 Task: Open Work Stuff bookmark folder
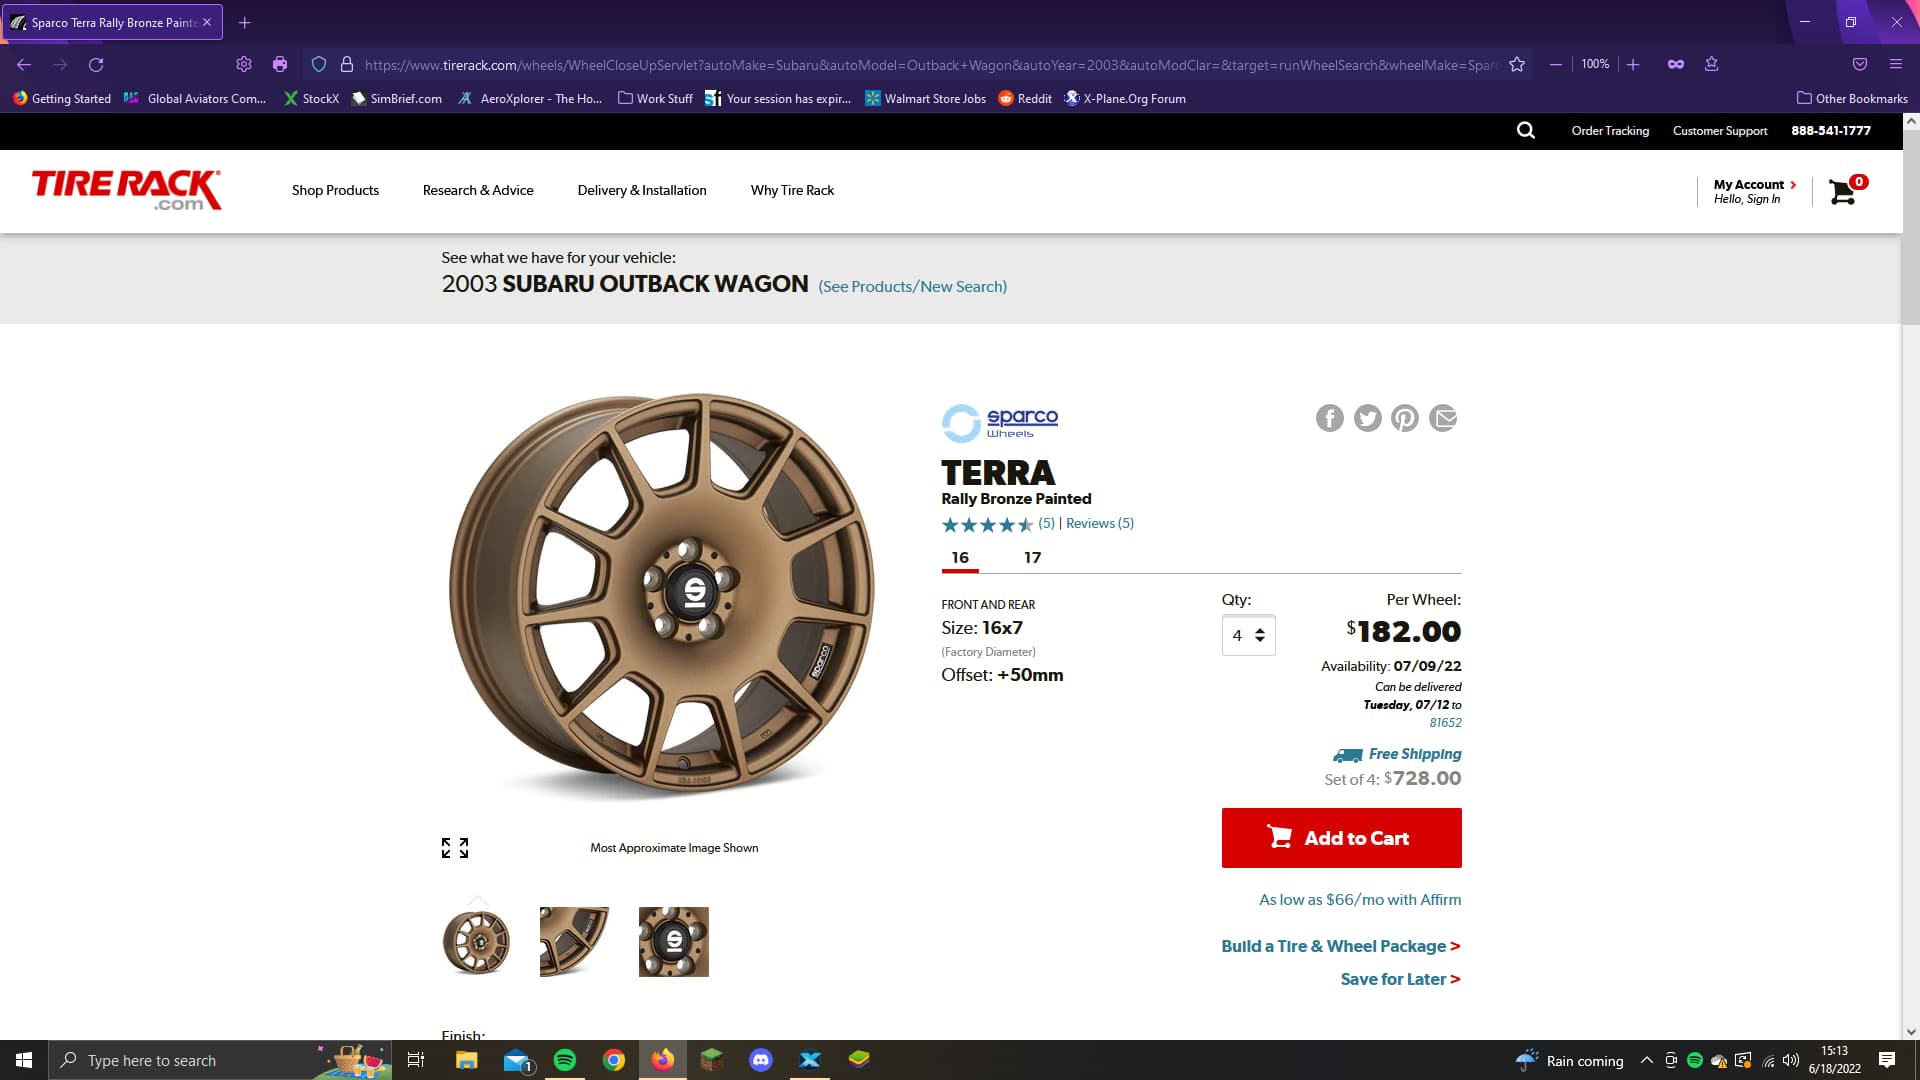pos(655,98)
